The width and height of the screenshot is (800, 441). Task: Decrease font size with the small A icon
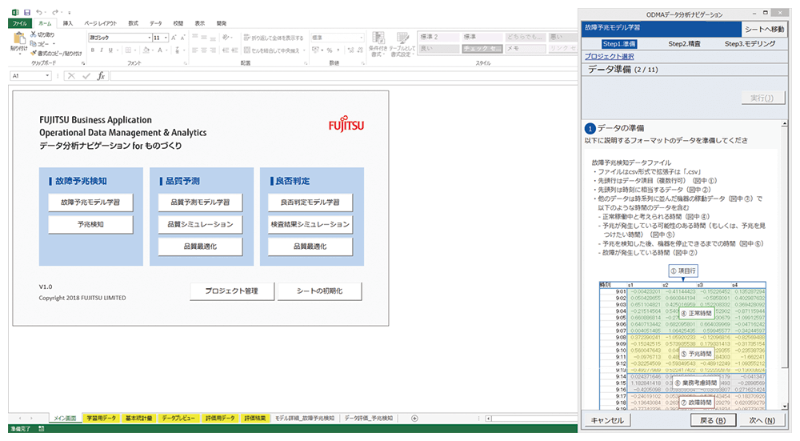click(x=182, y=38)
